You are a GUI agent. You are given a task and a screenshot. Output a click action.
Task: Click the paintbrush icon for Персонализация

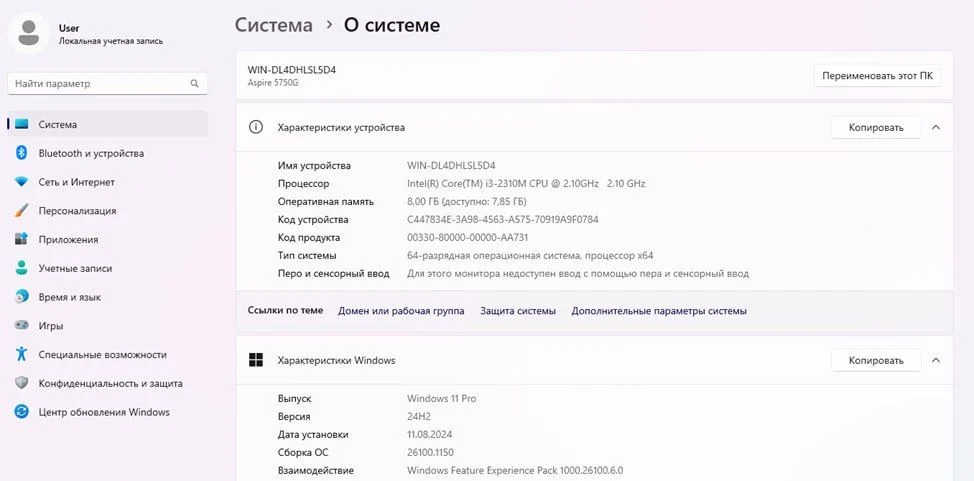tap(22, 211)
